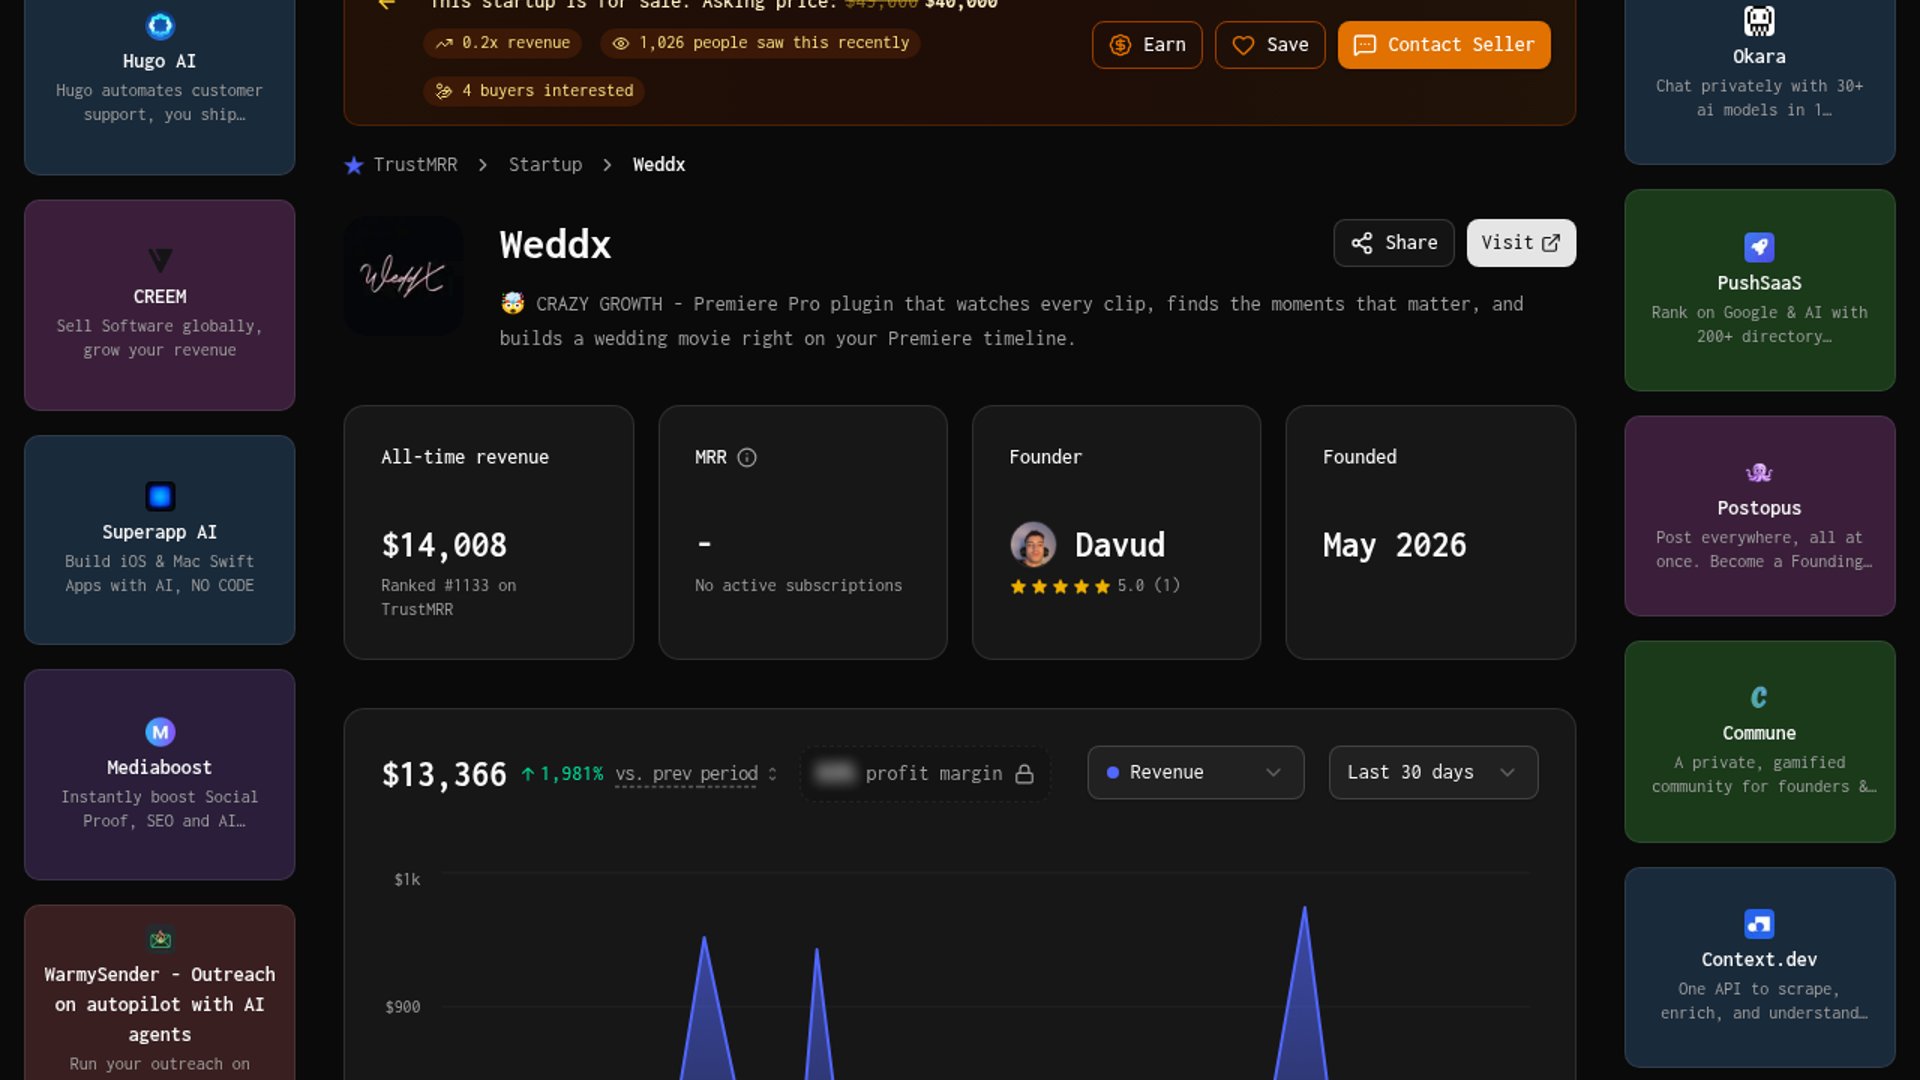Click the Hugo AI logo icon
Screen dimensions: 1920x1080
(160, 25)
